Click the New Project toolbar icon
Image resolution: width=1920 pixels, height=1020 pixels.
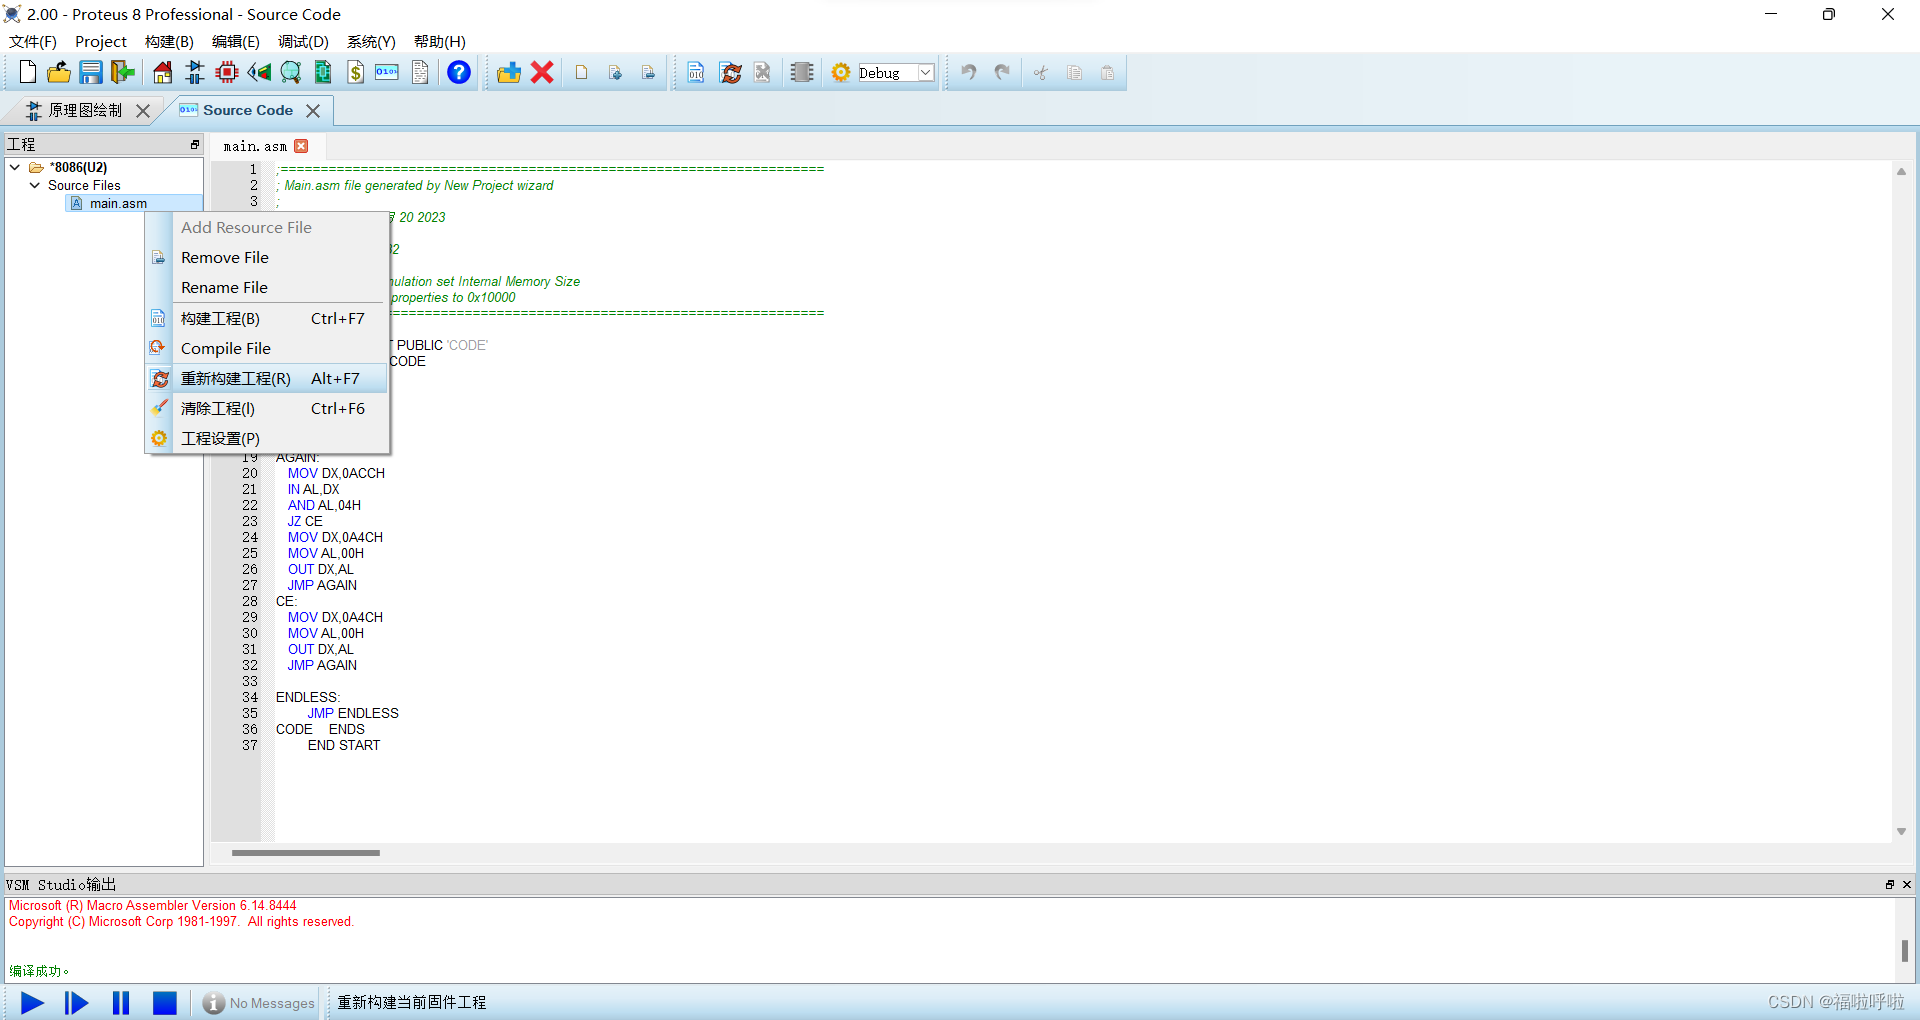tap(28, 72)
